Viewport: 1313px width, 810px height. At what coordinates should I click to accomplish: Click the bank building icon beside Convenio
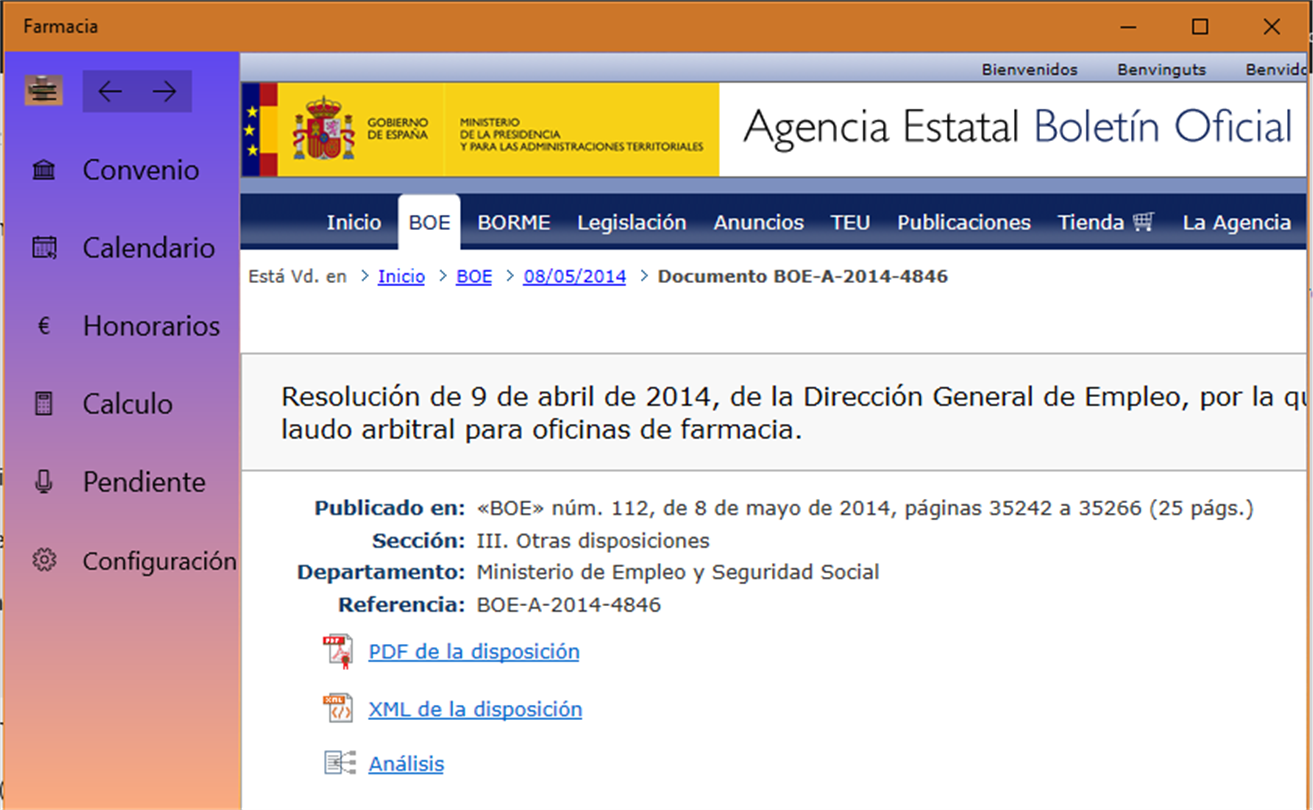[x=44, y=170]
